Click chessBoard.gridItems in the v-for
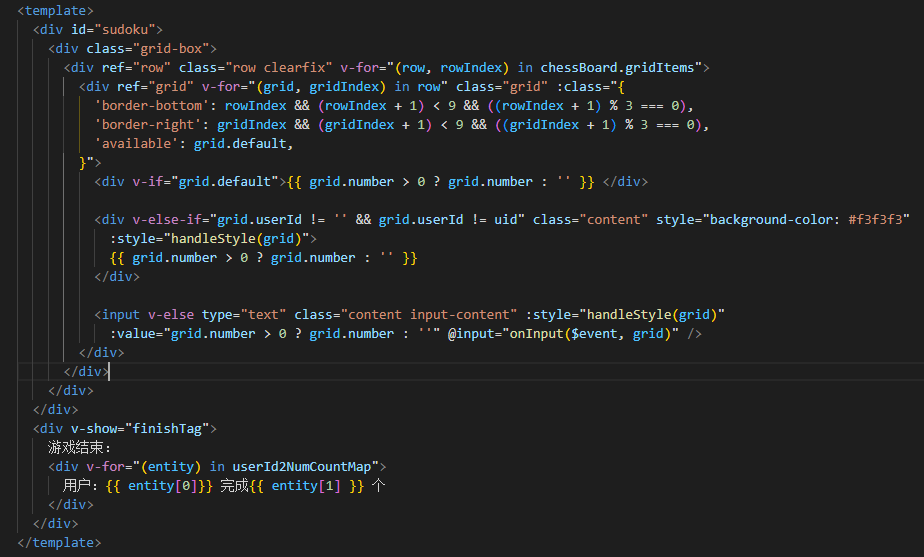Screen dimensions: 924x557 click(618, 68)
